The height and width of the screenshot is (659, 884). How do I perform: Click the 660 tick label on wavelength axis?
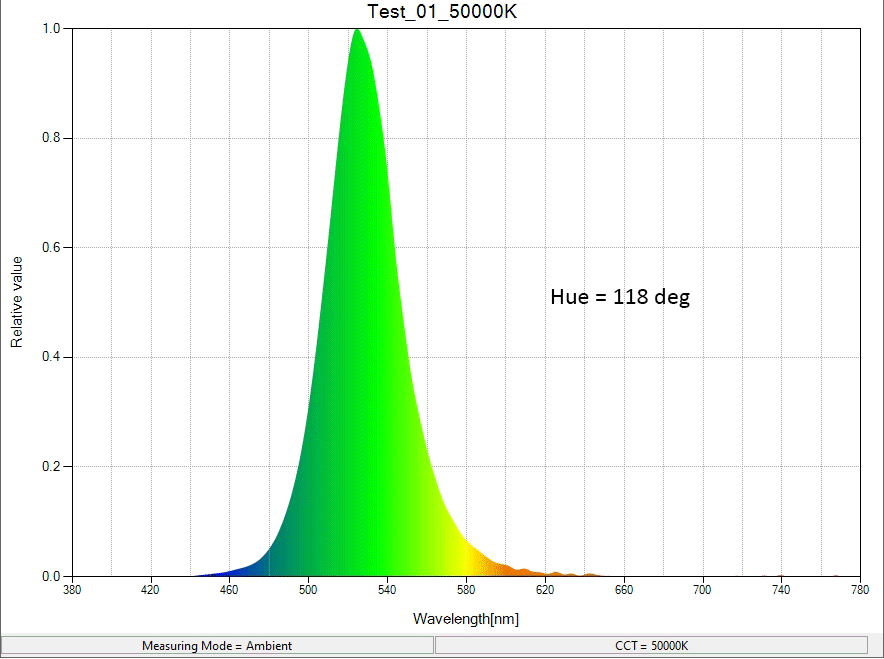[x=624, y=590]
